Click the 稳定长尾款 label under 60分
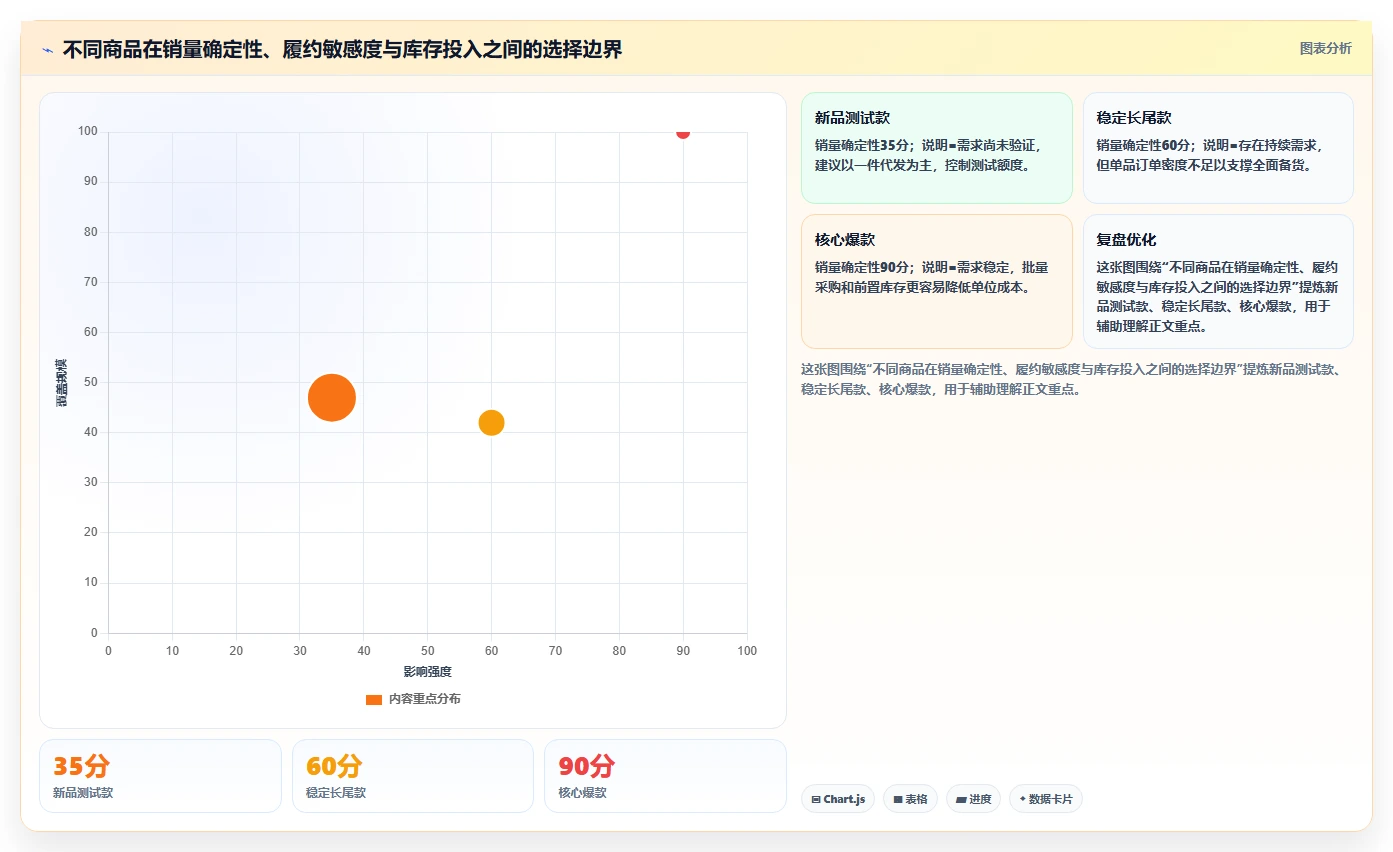The width and height of the screenshot is (1393, 852). [x=336, y=793]
